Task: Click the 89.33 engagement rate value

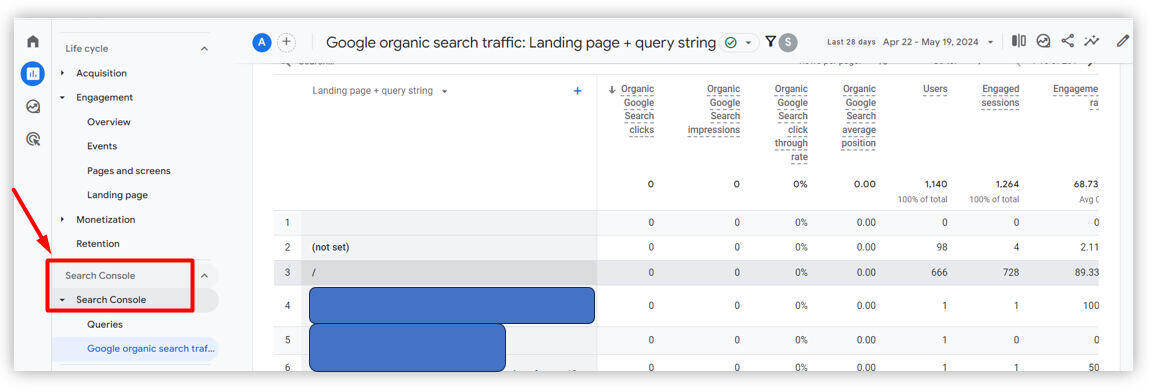Action: tap(1086, 272)
